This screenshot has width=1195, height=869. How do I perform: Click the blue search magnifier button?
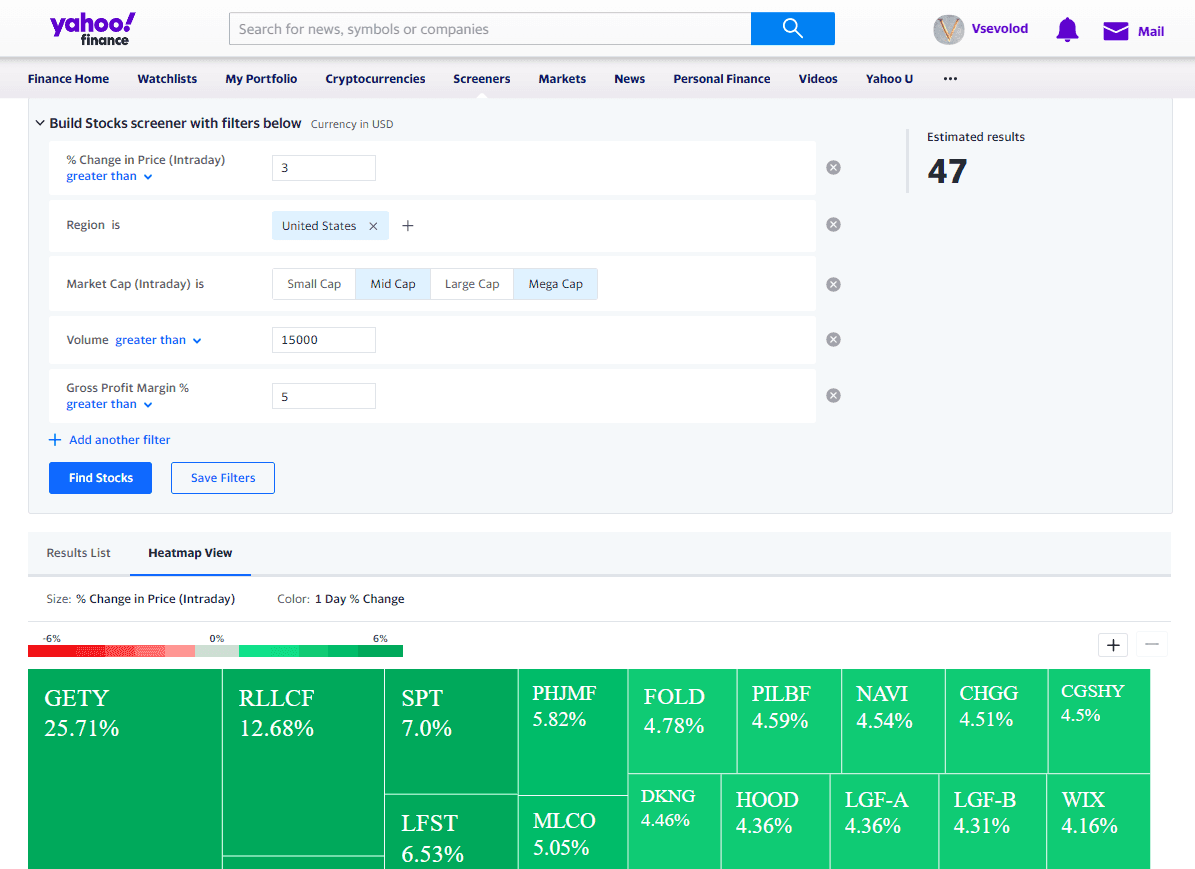(793, 28)
